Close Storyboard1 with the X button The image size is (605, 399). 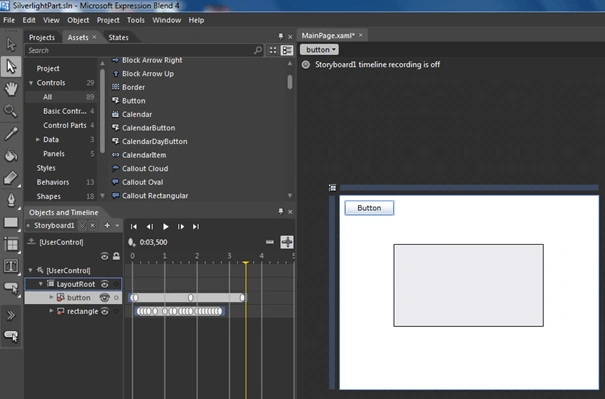pyautogui.click(x=93, y=225)
